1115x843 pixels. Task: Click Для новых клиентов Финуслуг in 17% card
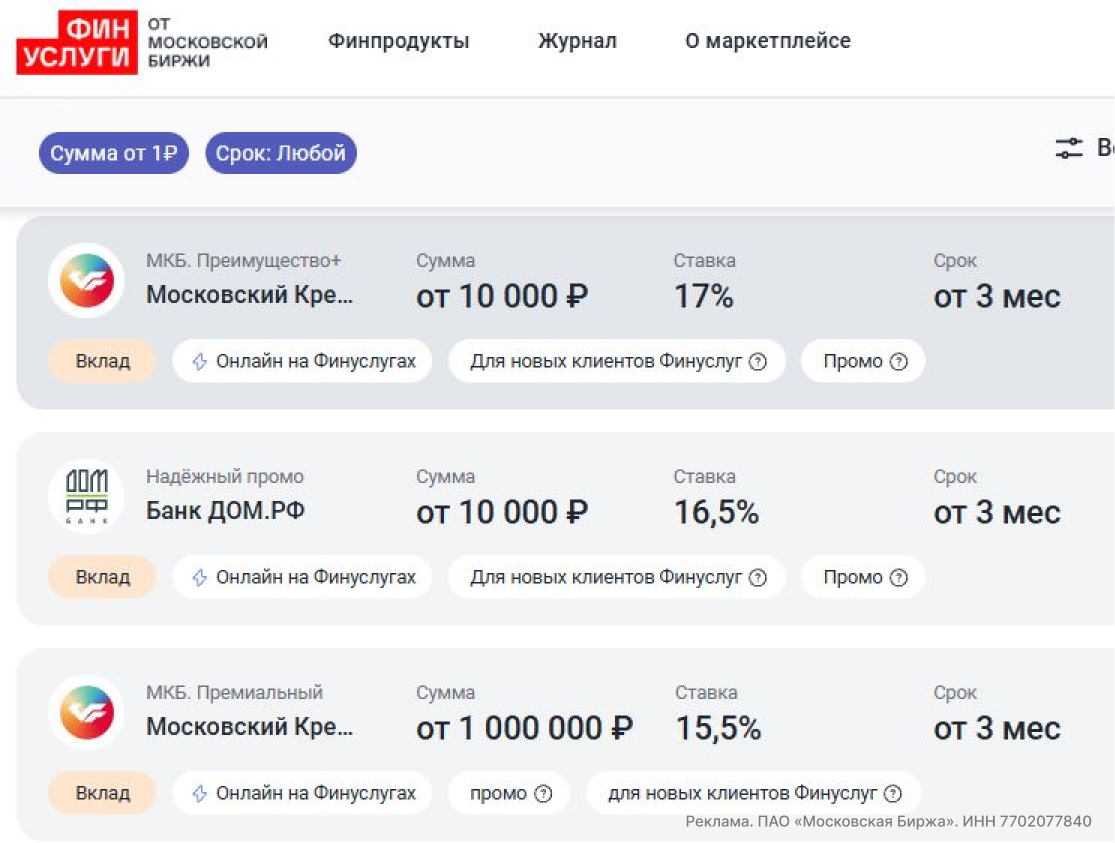coord(617,361)
